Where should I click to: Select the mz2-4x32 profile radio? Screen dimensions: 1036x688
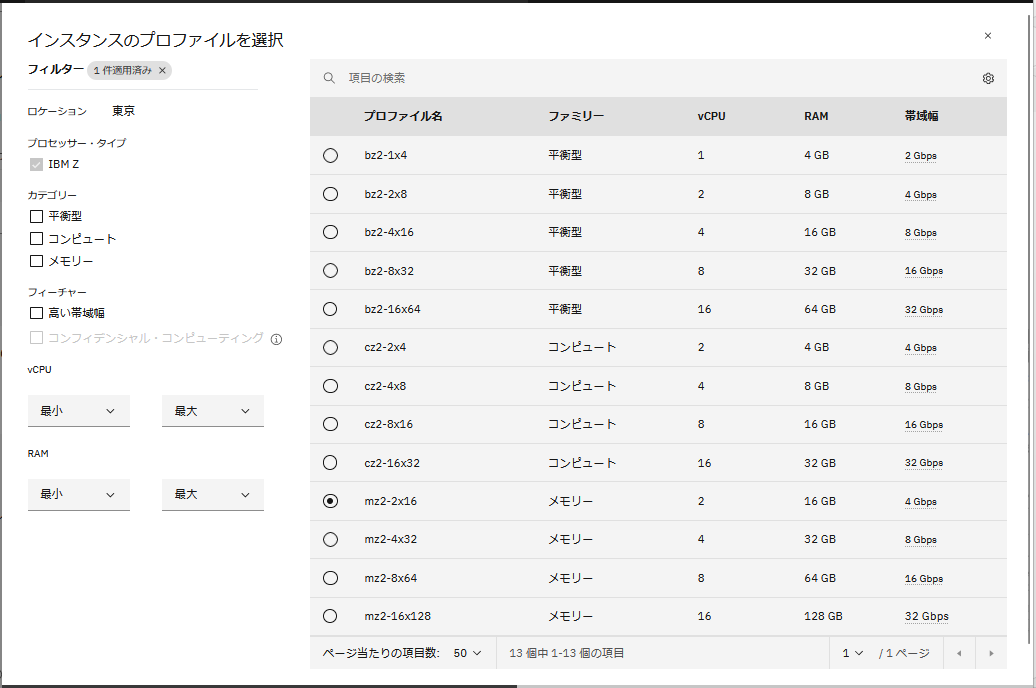[330, 539]
